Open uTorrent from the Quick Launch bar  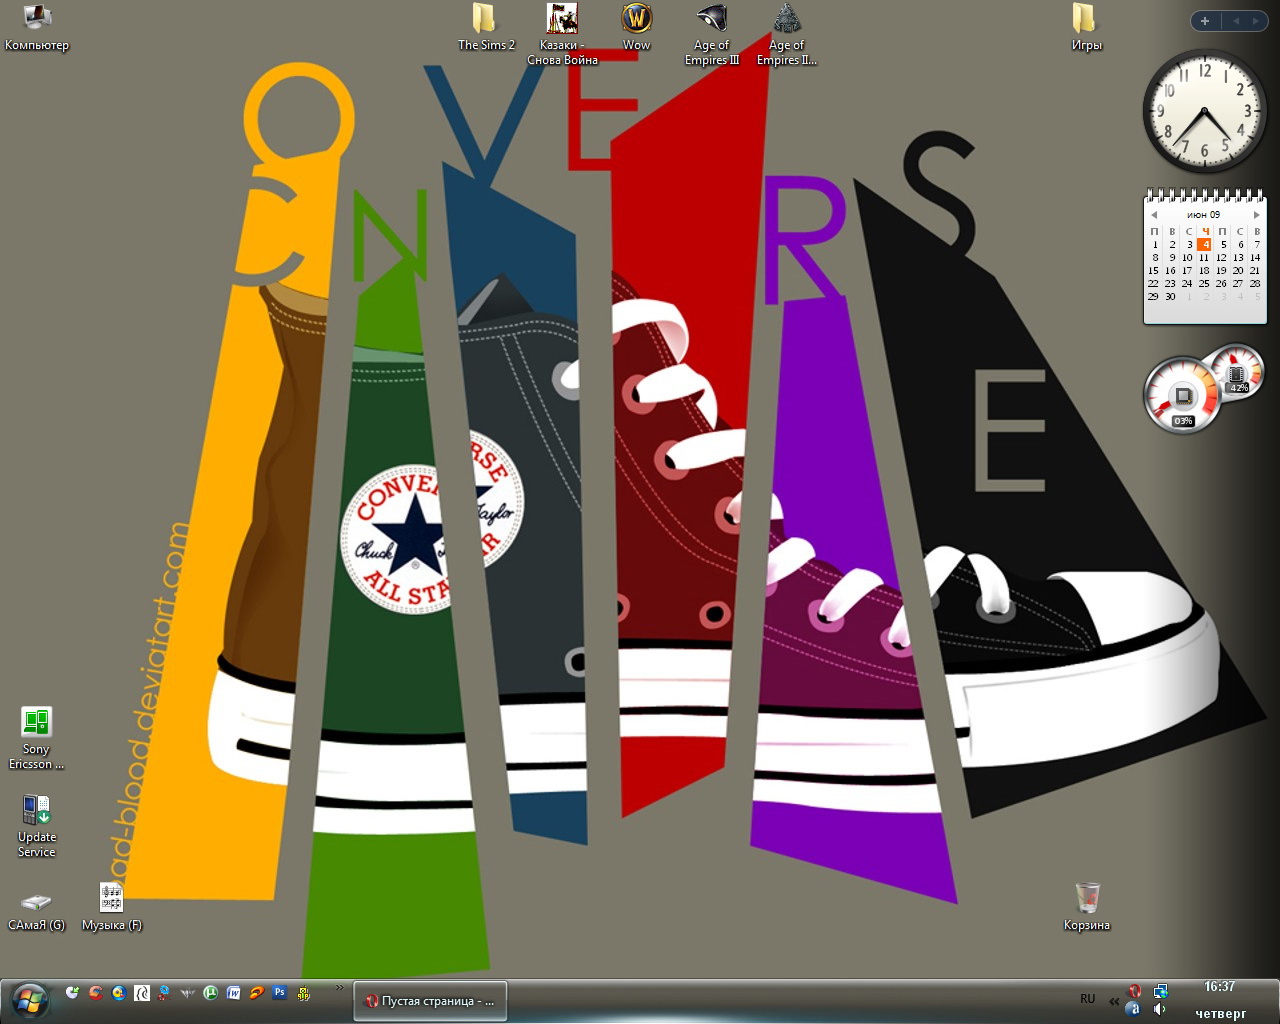click(211, 993)
